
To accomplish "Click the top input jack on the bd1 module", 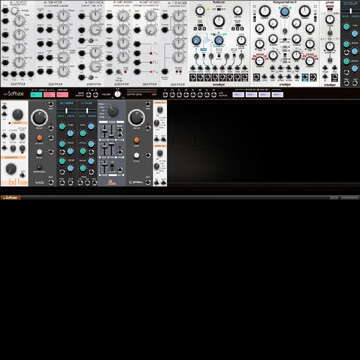I will [x=5, y=107].
